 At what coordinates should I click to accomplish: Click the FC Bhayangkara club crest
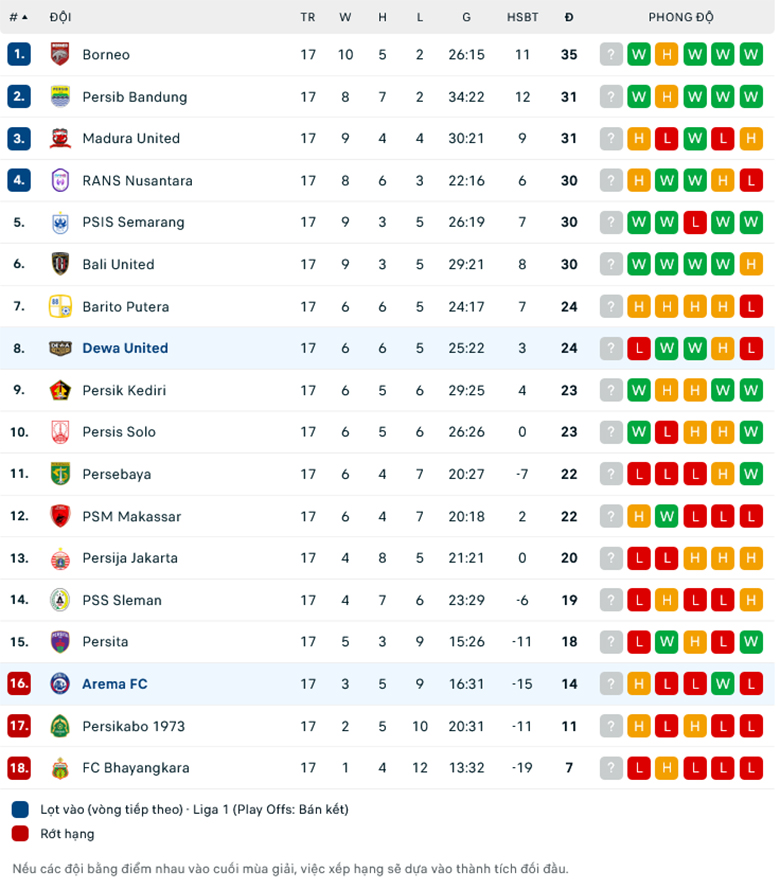tap(57, 768)
